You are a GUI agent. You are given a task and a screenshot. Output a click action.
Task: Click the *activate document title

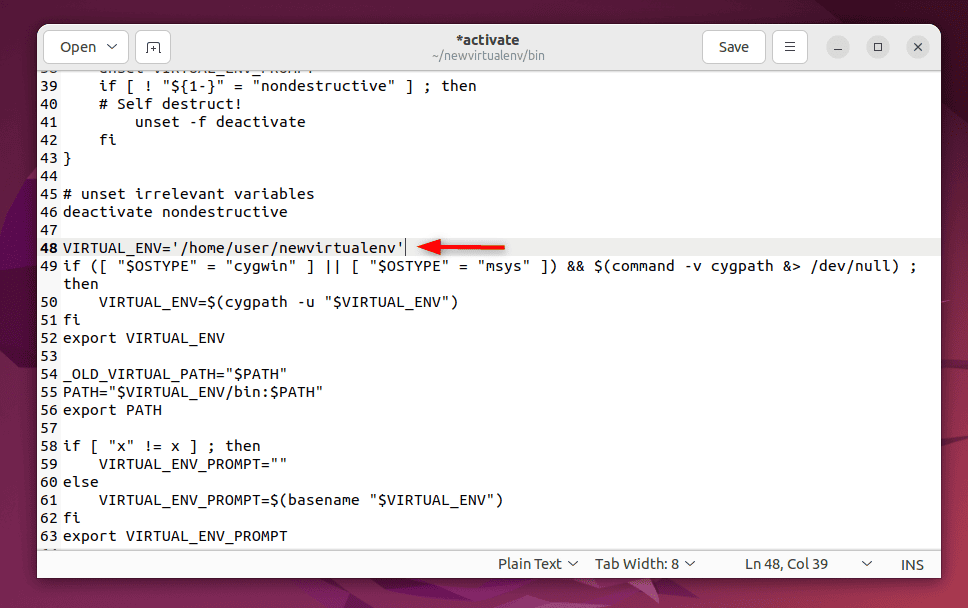488,40
